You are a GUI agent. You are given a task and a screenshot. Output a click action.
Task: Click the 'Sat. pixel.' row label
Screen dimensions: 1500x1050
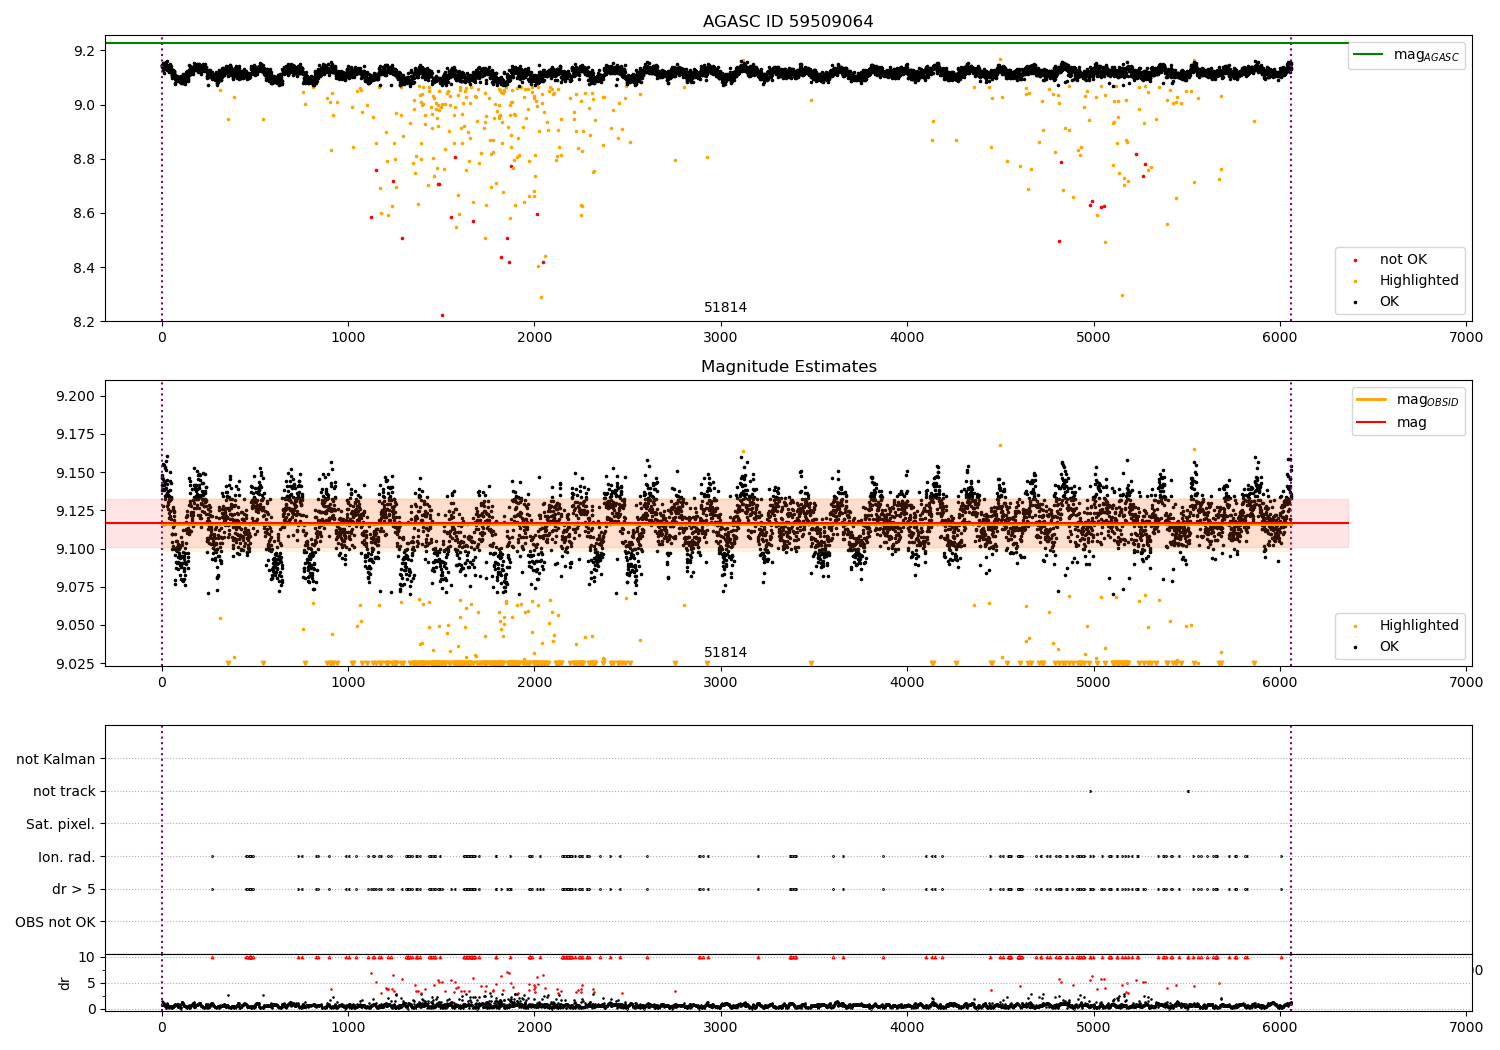coord(61,825)
